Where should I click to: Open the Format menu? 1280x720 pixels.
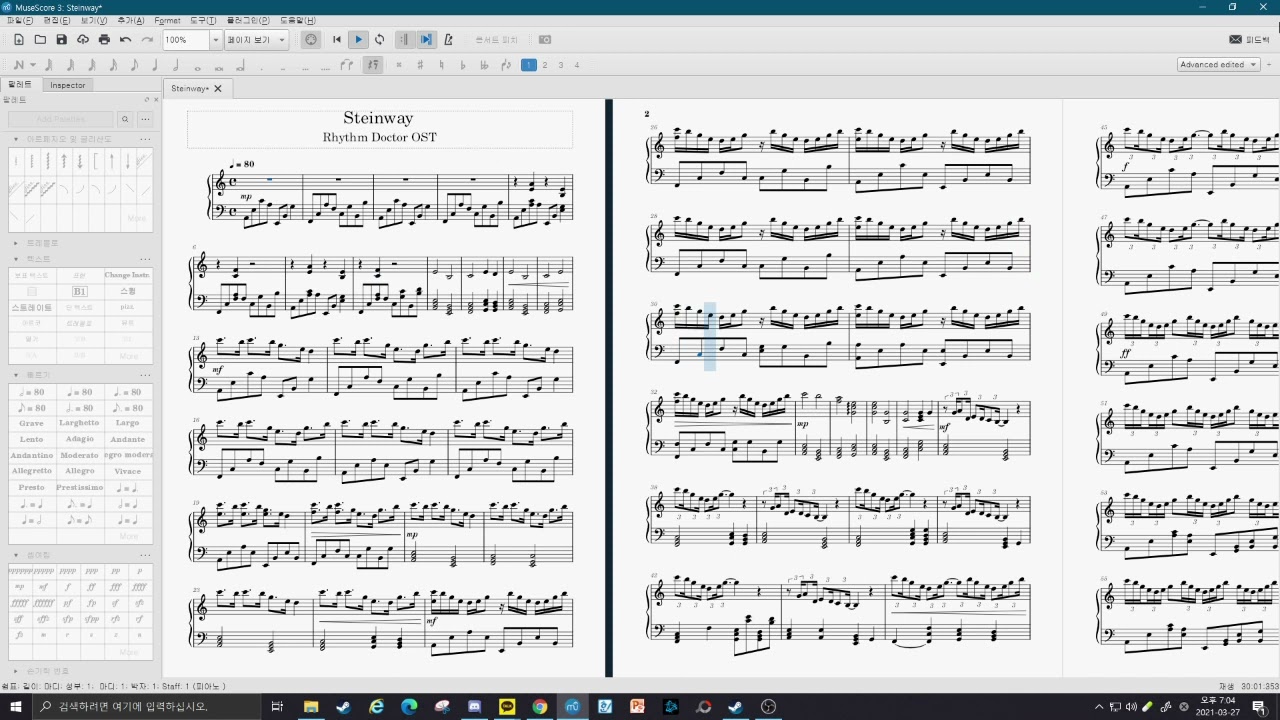coord(168,20)
